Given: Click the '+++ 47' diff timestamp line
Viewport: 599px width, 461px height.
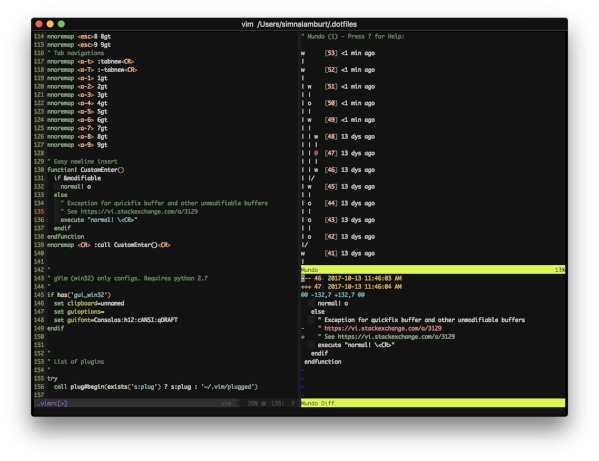Looking at the screenshot, I should (351, 287).
